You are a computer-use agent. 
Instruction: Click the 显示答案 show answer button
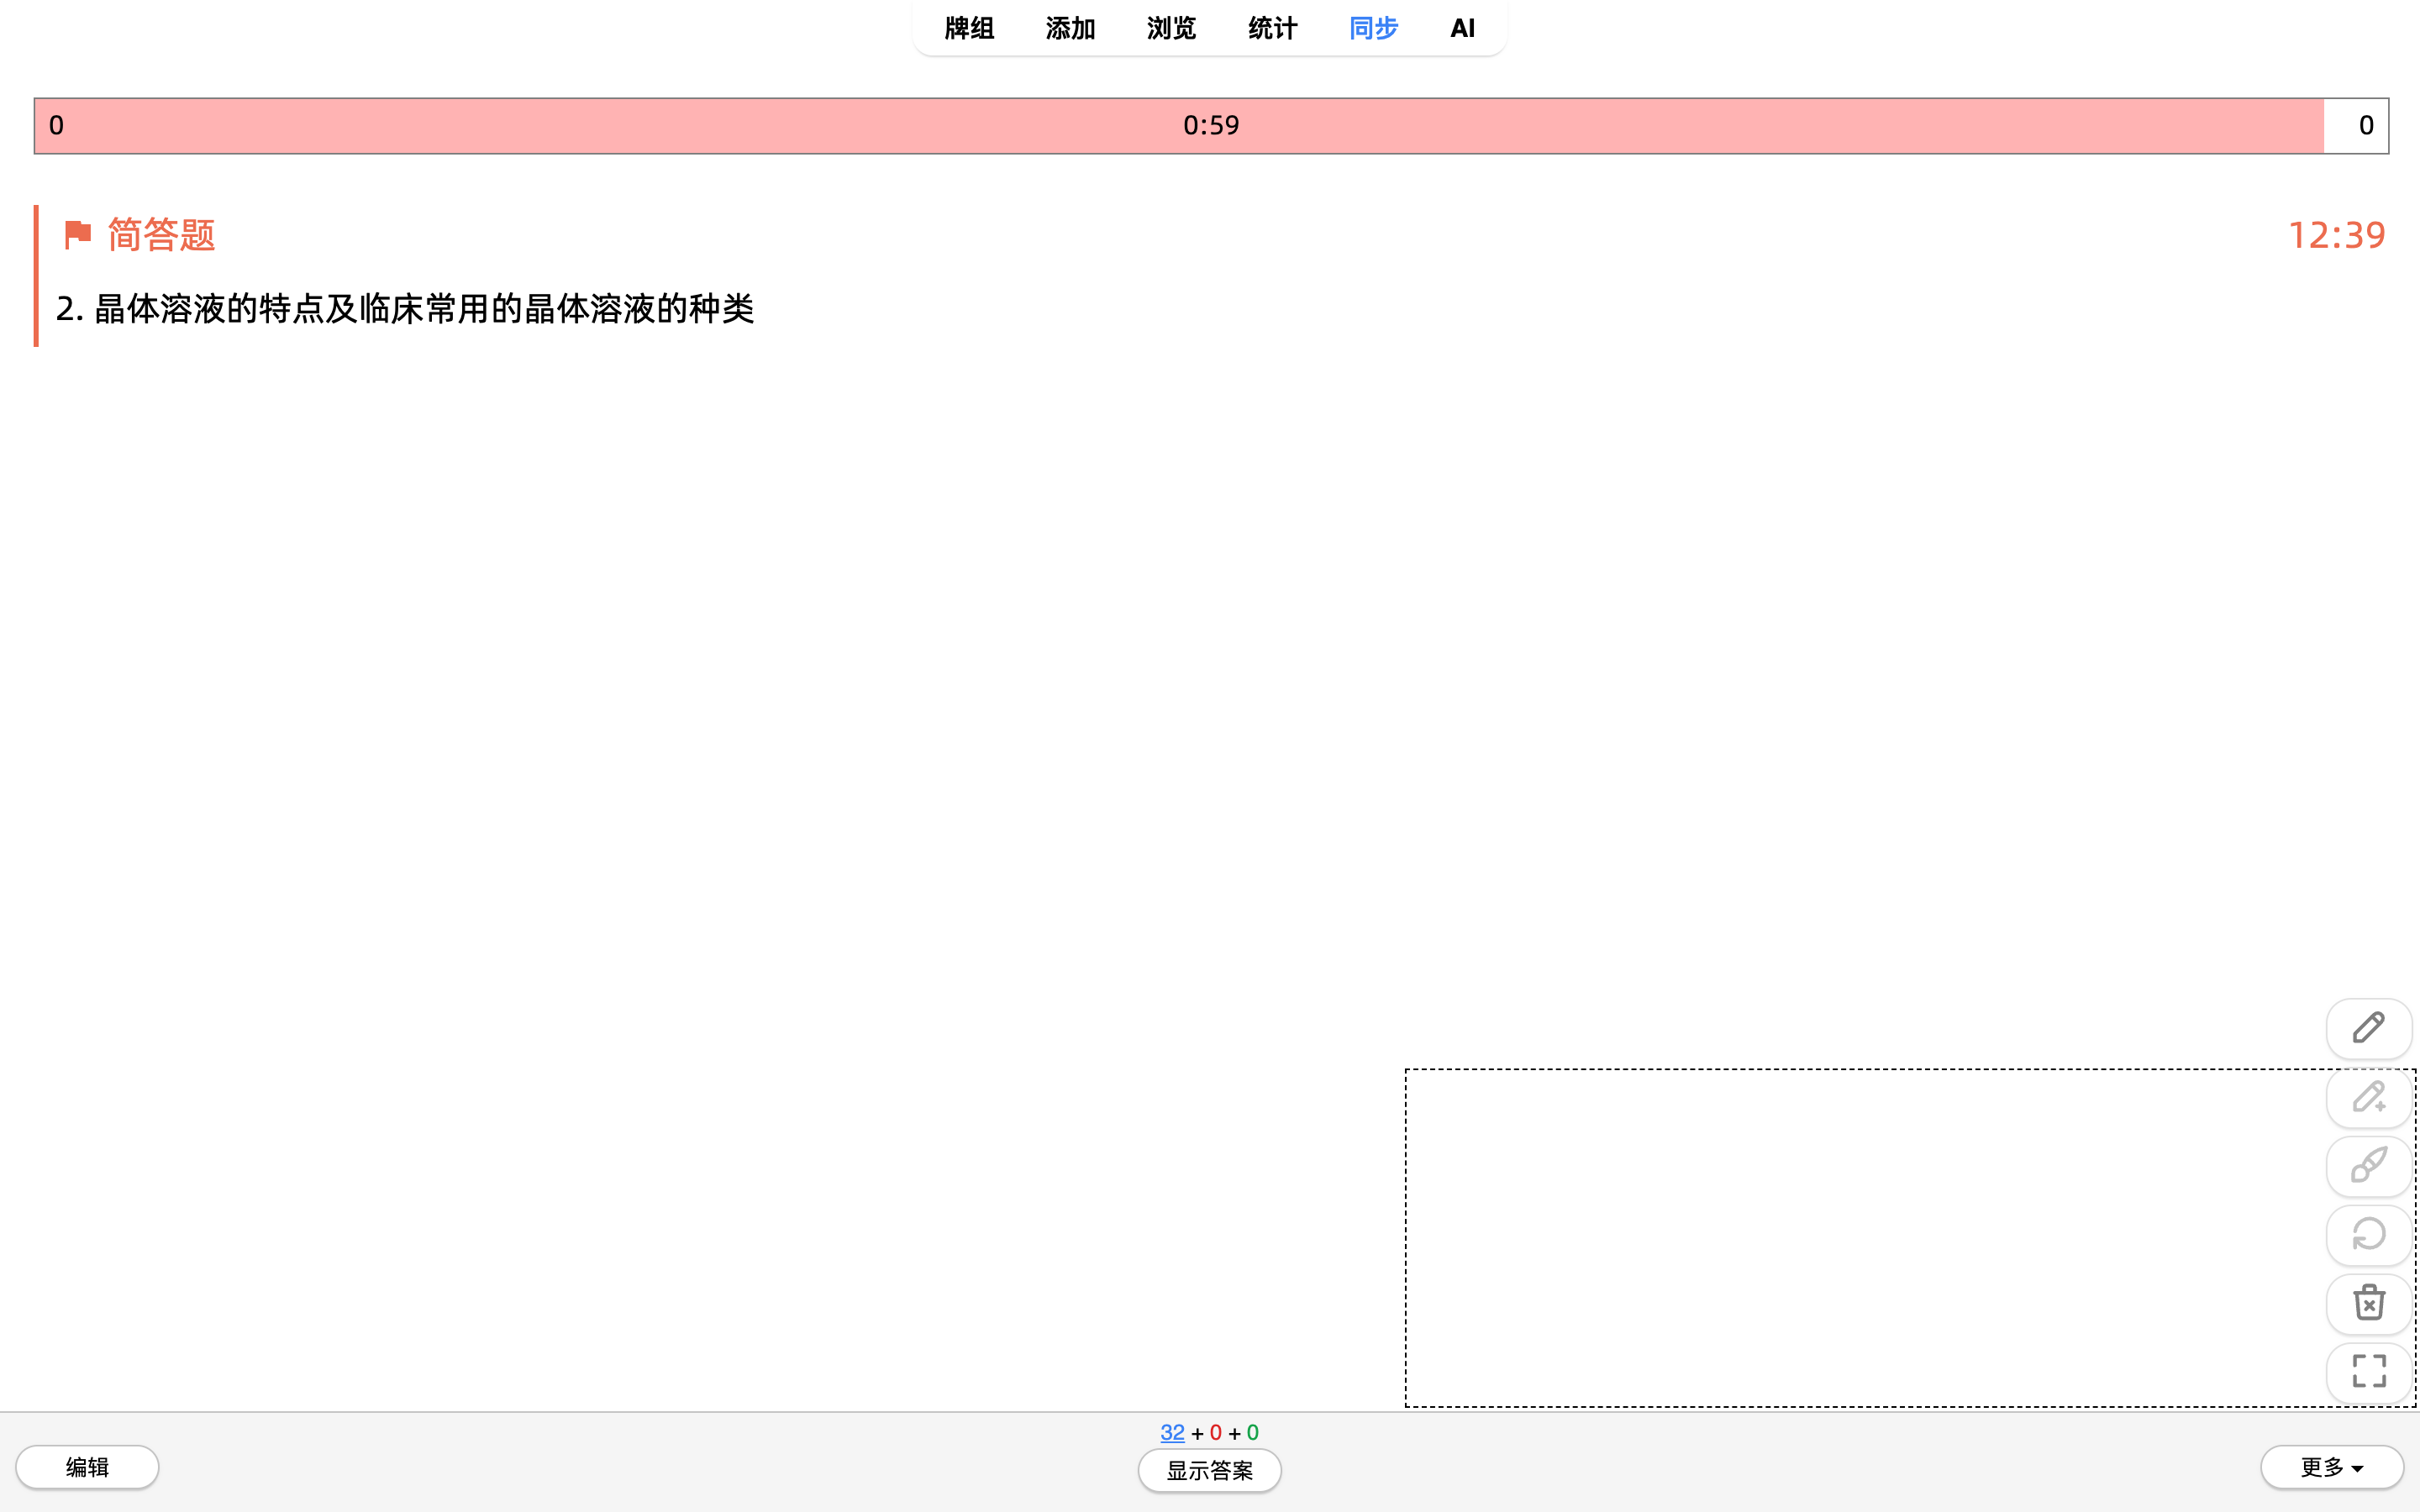click(x=1209, y=1471)
